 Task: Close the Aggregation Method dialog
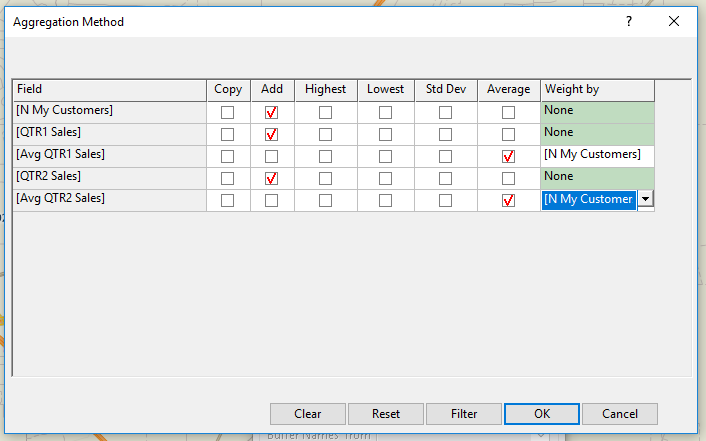click(674, 21)
